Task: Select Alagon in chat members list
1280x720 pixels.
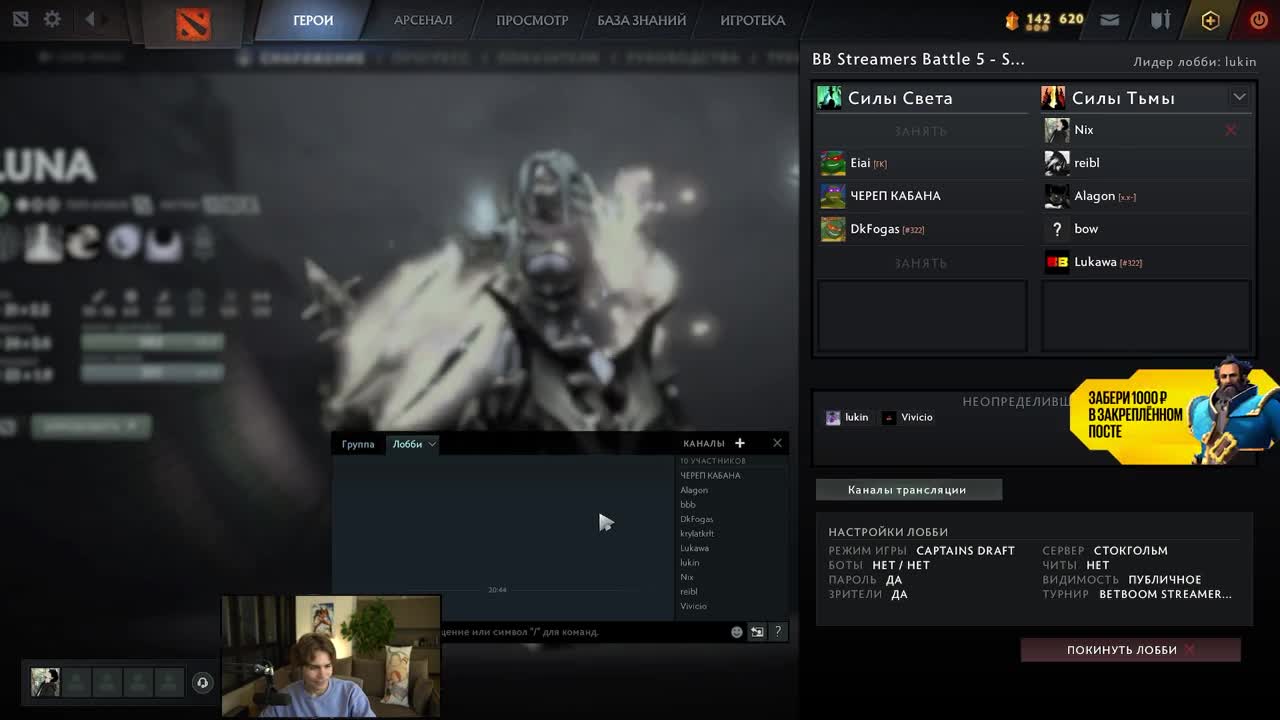Action: [694, 490]
